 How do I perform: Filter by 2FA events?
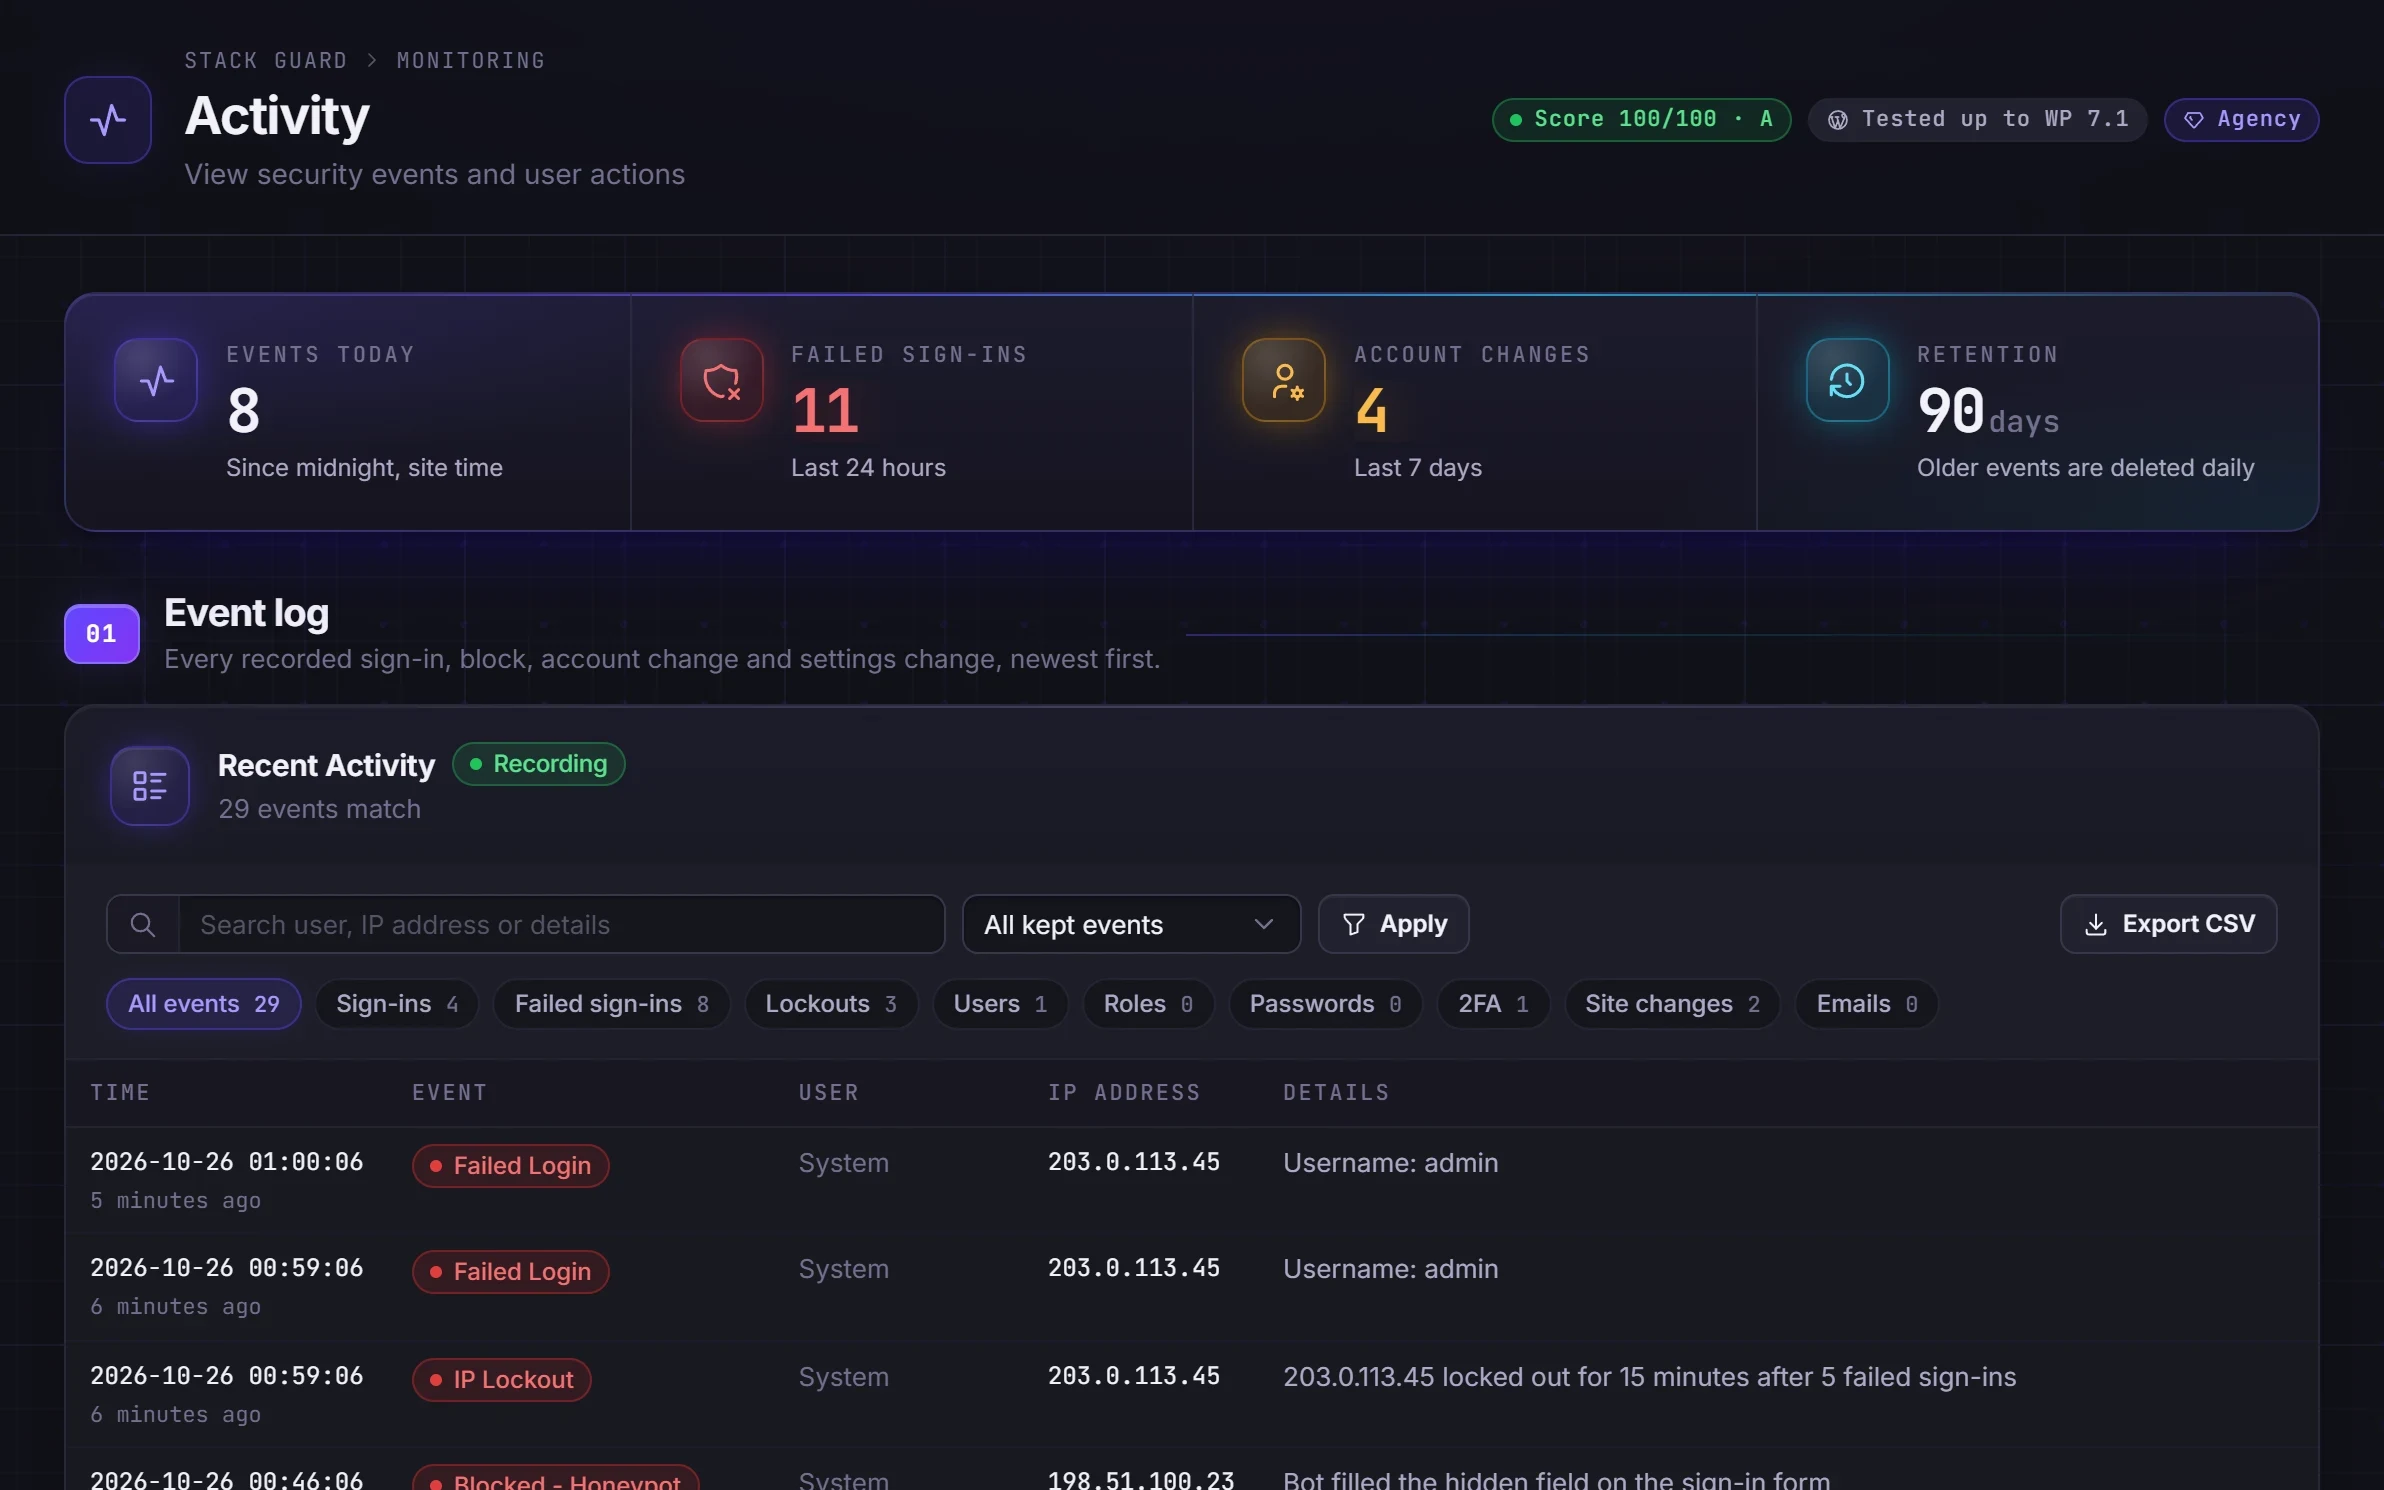1493,1004
